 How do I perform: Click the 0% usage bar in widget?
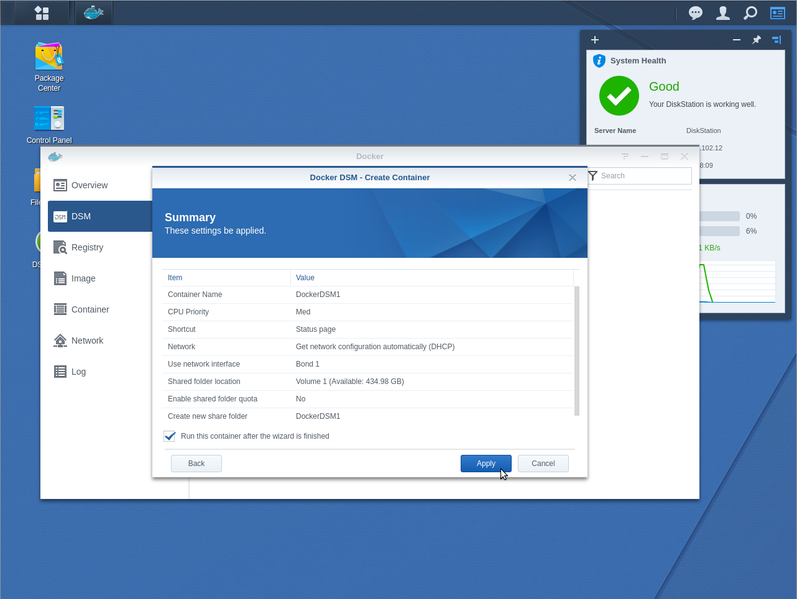pyautogui.click(x=719, y=216)
